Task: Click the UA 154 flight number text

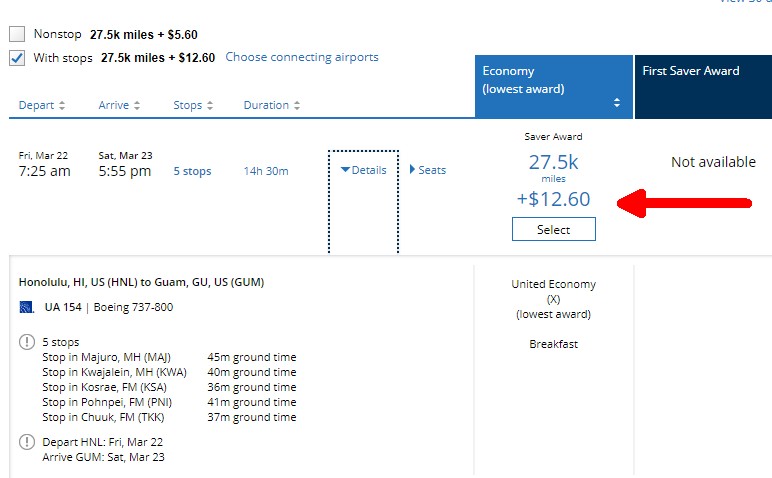Action: (62, 307)
